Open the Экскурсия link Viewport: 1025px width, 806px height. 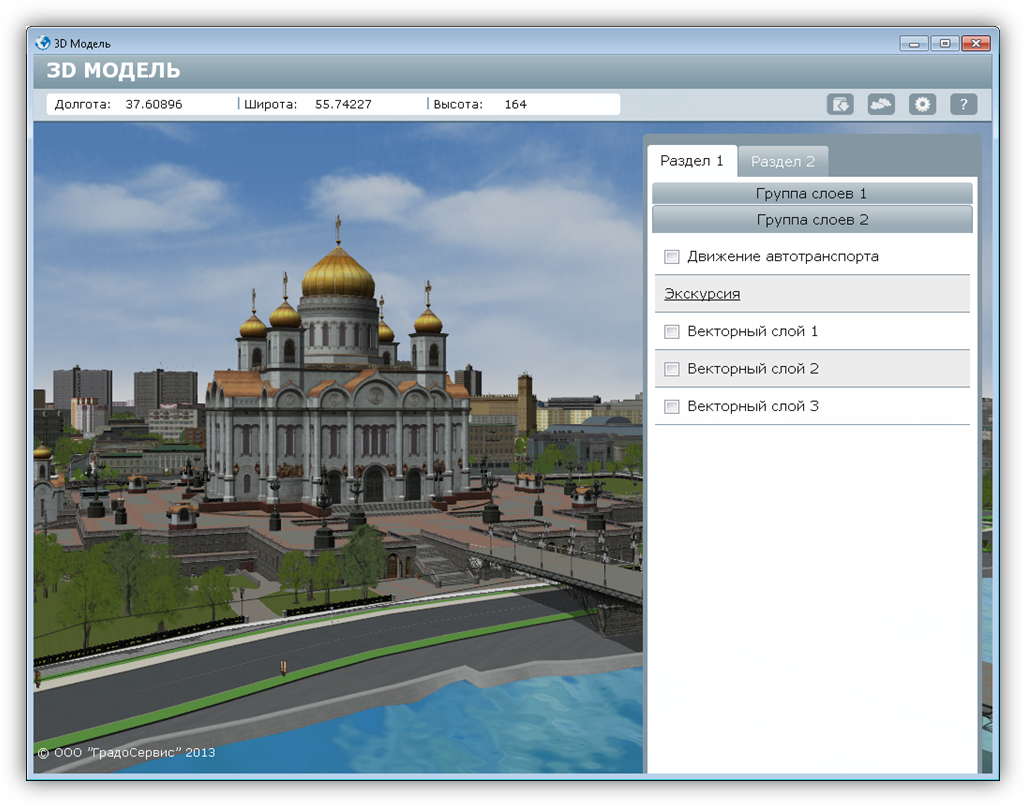[702, 294]
